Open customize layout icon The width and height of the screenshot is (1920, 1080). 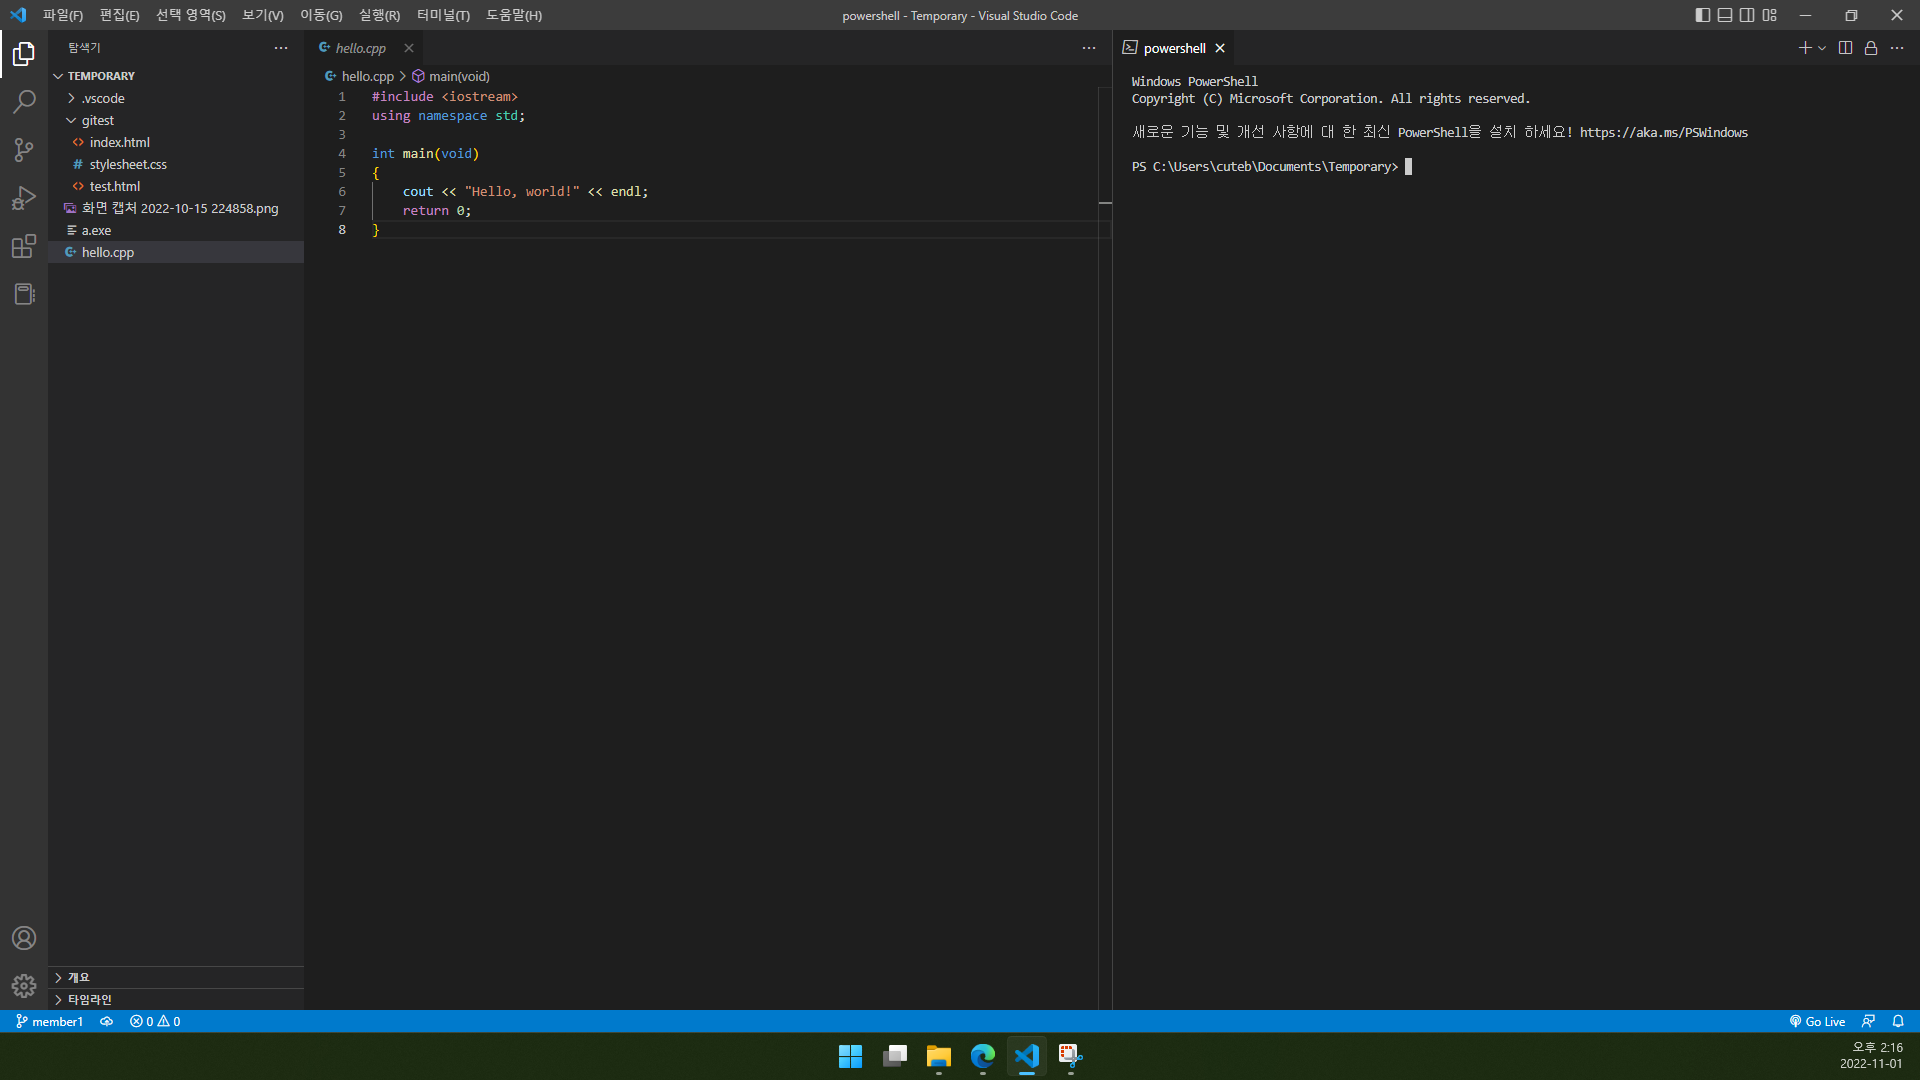click(1770, 15)
